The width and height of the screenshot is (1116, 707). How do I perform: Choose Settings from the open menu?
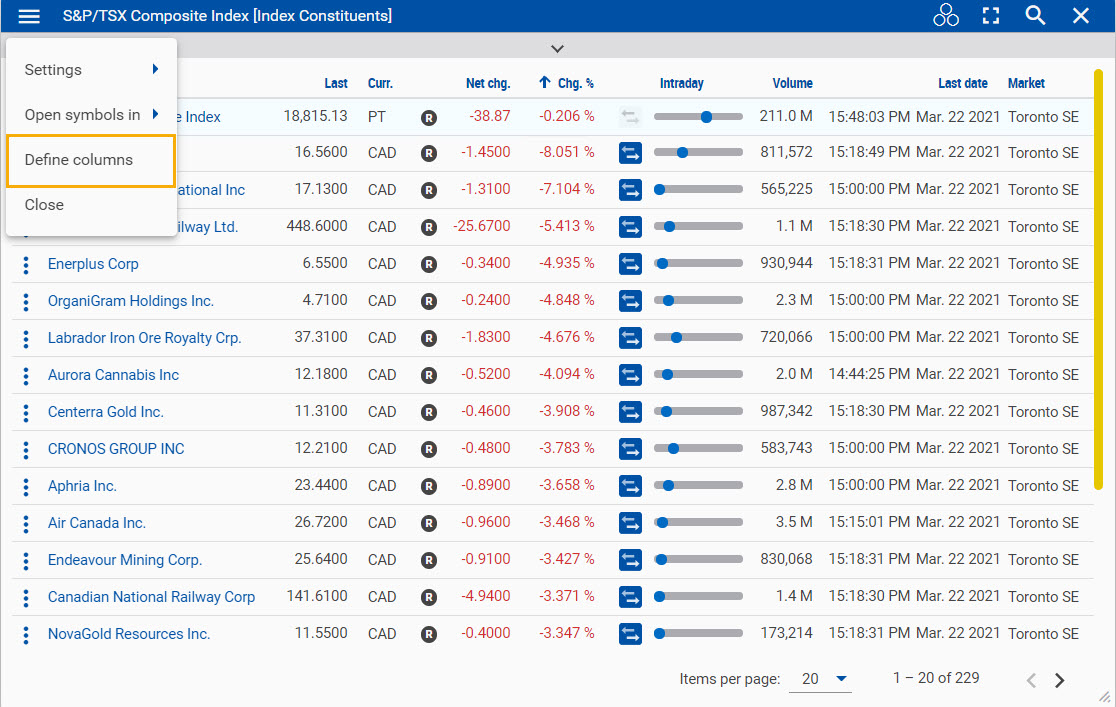pyautogui.click(x=51, y=70)
